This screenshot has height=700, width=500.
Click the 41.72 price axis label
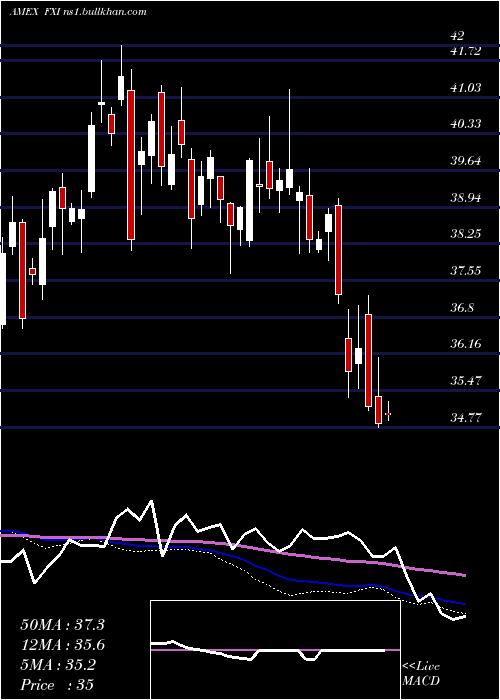point(466,52)
